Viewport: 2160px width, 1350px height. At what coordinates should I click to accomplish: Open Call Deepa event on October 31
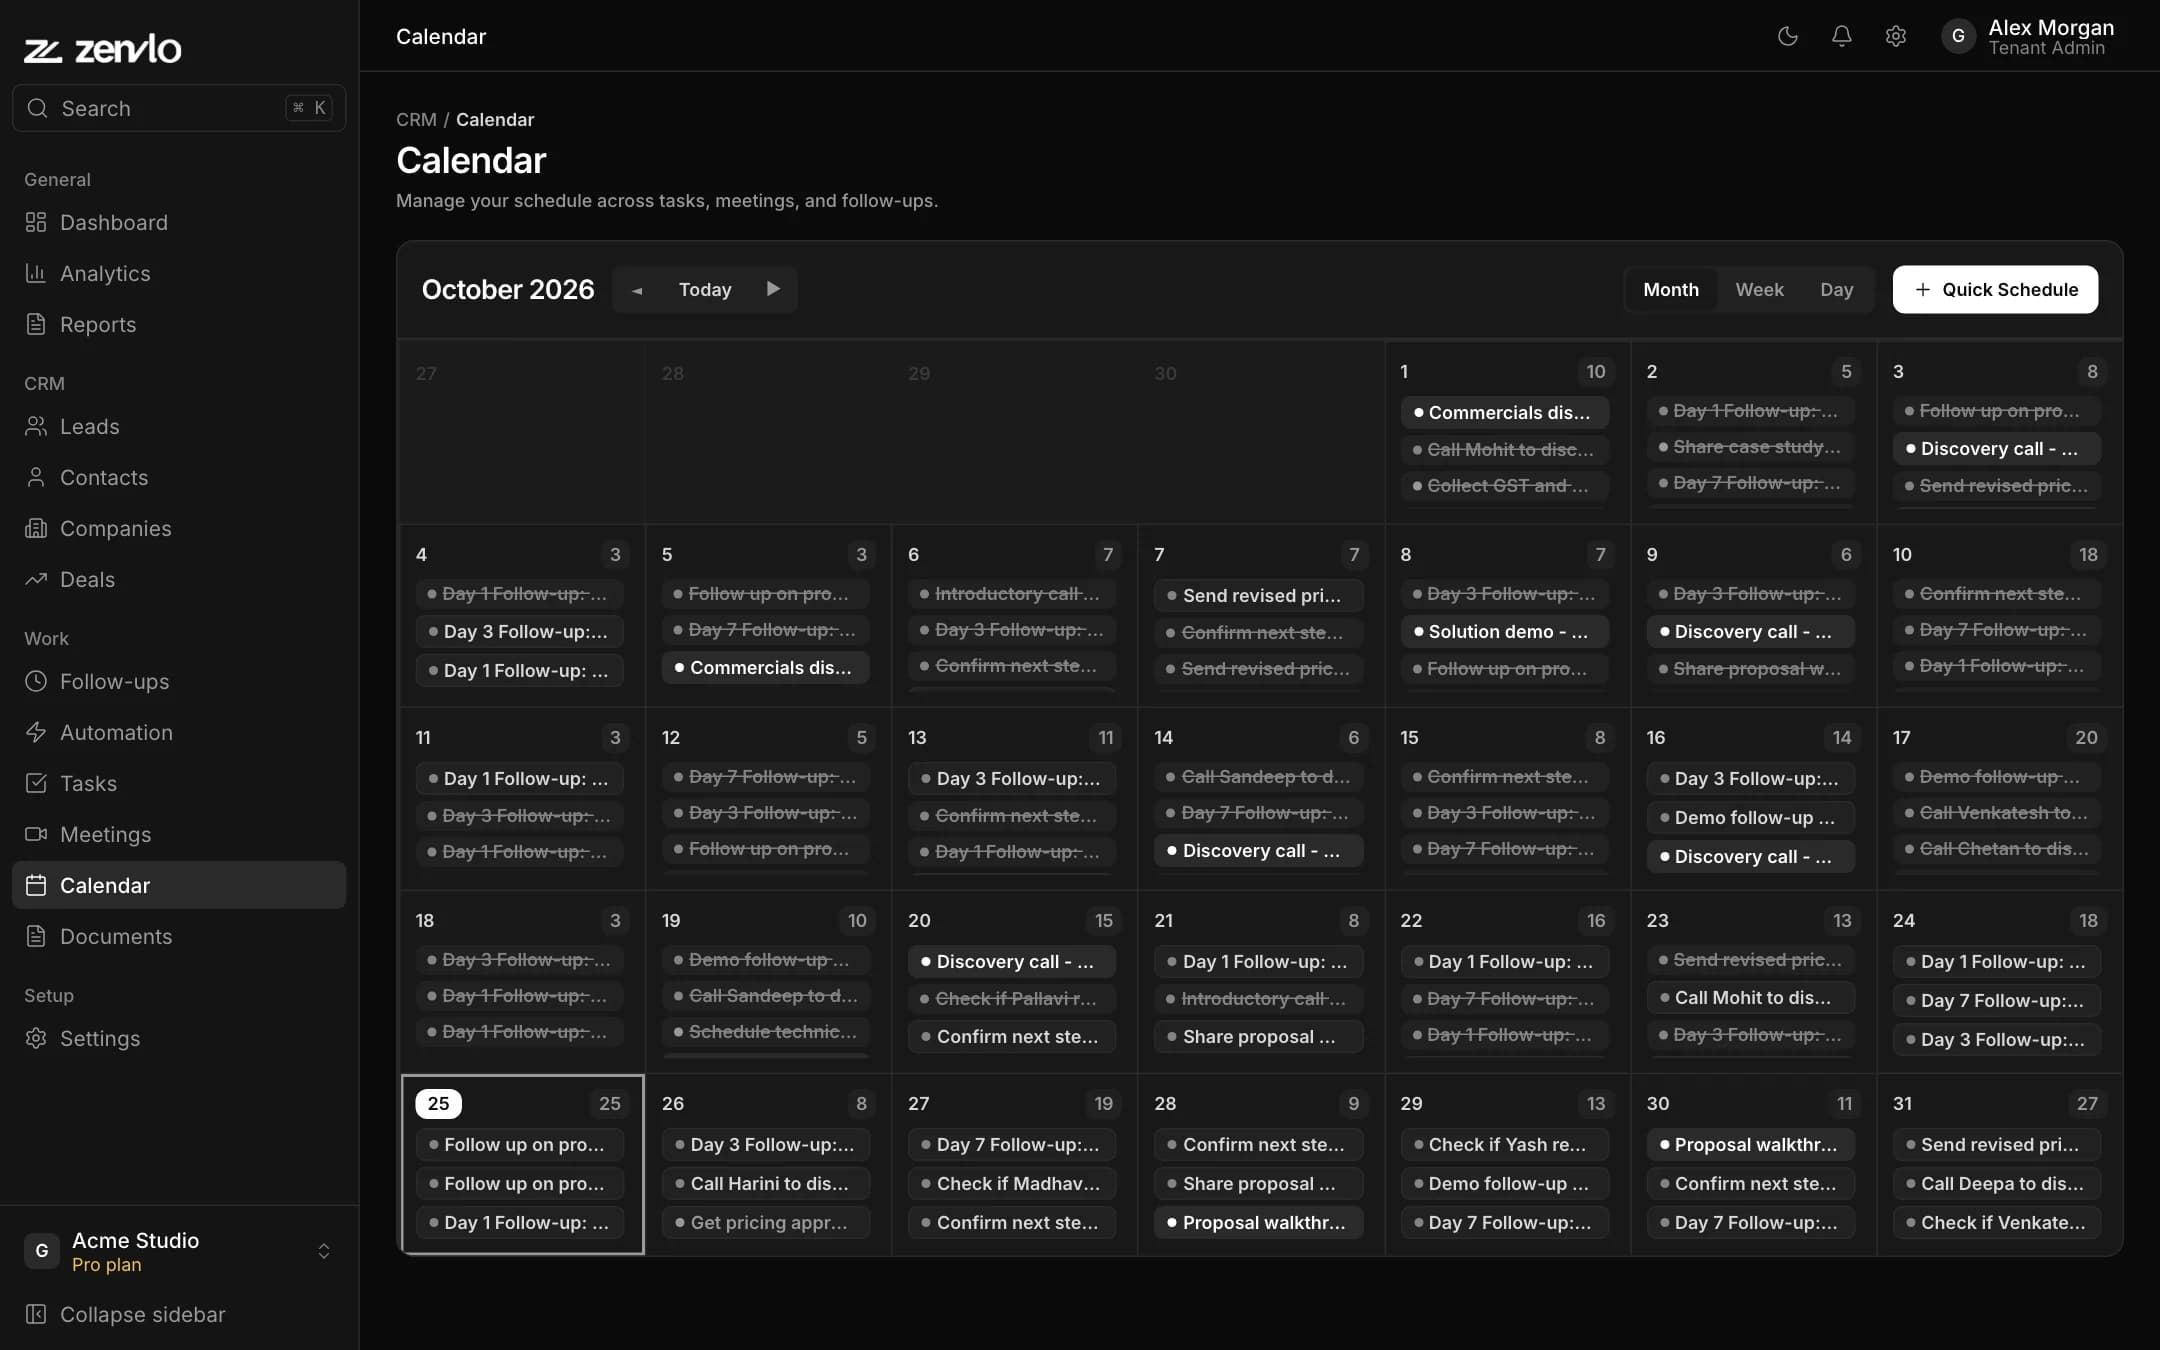coord(1997,1183)
